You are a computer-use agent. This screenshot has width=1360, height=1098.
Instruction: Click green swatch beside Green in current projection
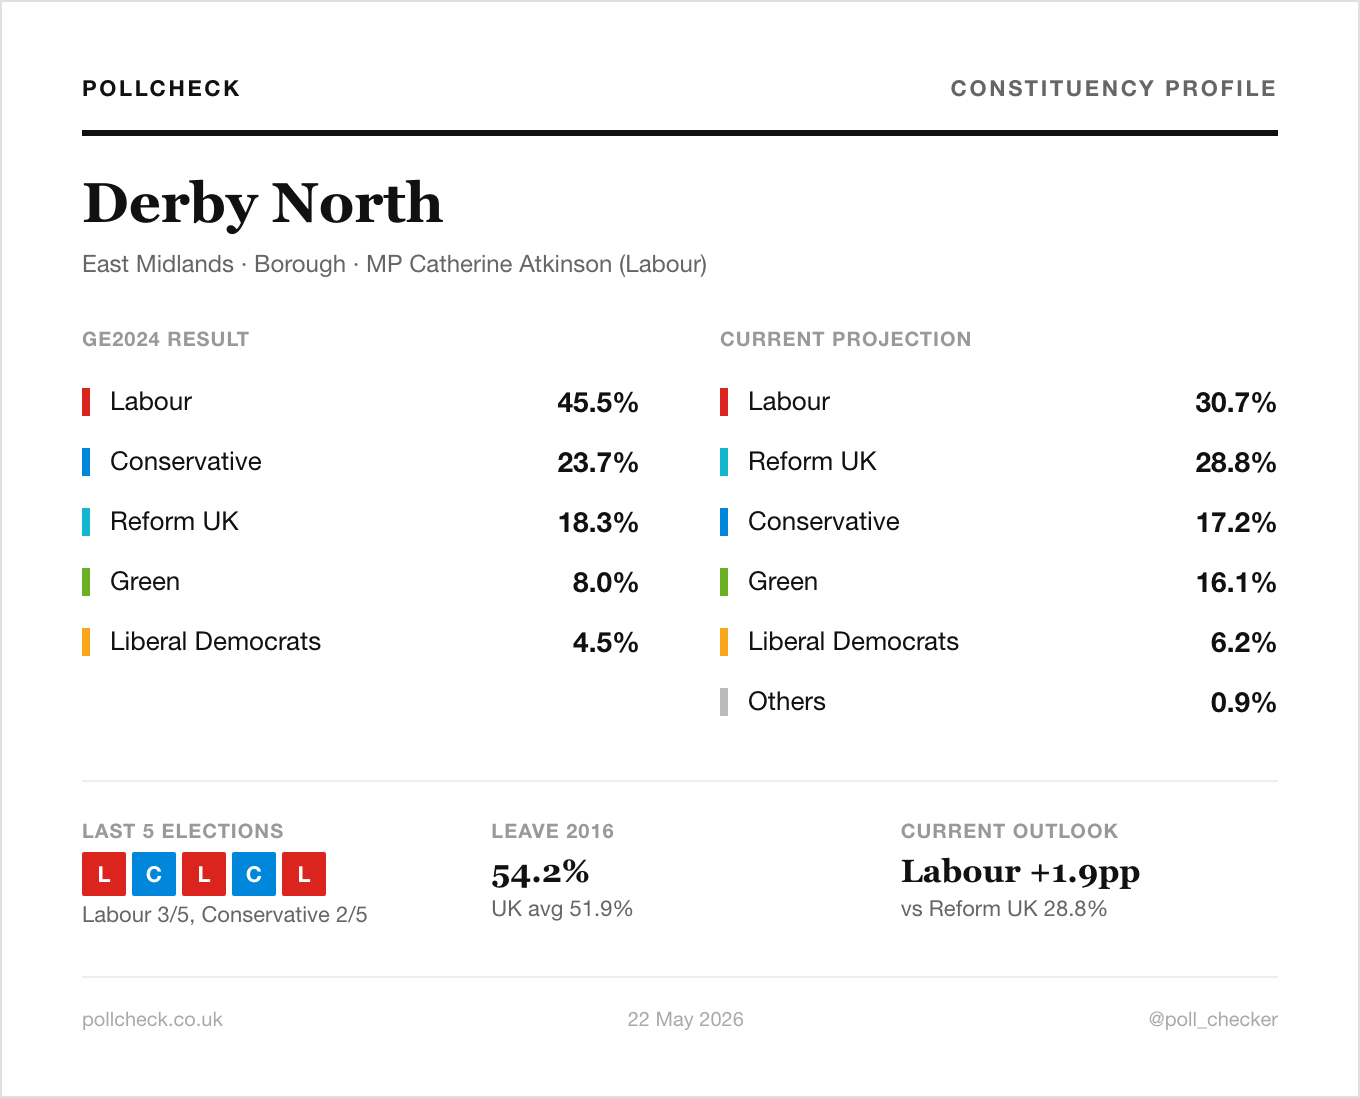(724, 582)
